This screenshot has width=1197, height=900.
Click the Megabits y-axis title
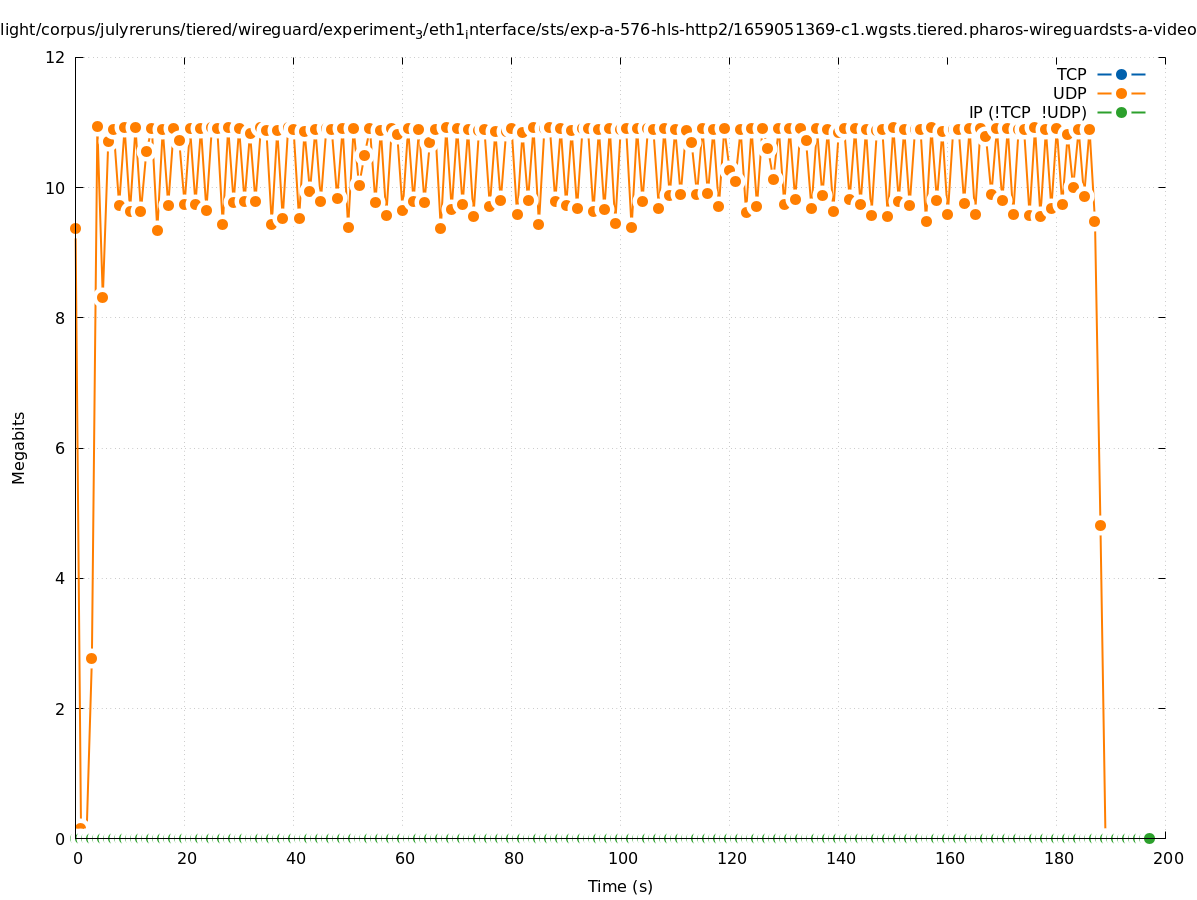pos(19,447)
